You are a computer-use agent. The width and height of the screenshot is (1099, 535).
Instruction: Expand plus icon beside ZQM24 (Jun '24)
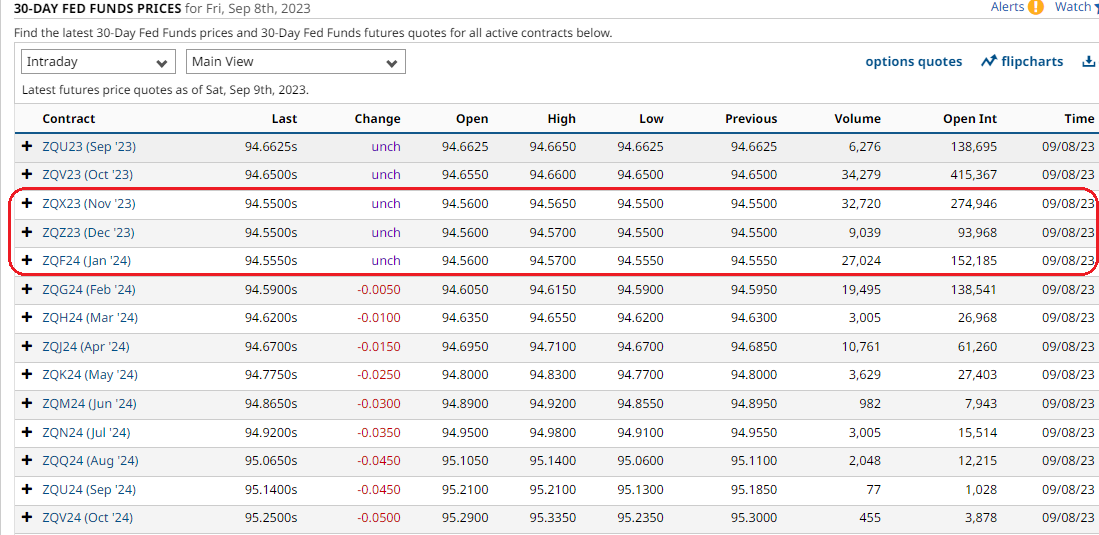[x=27, y=404]
